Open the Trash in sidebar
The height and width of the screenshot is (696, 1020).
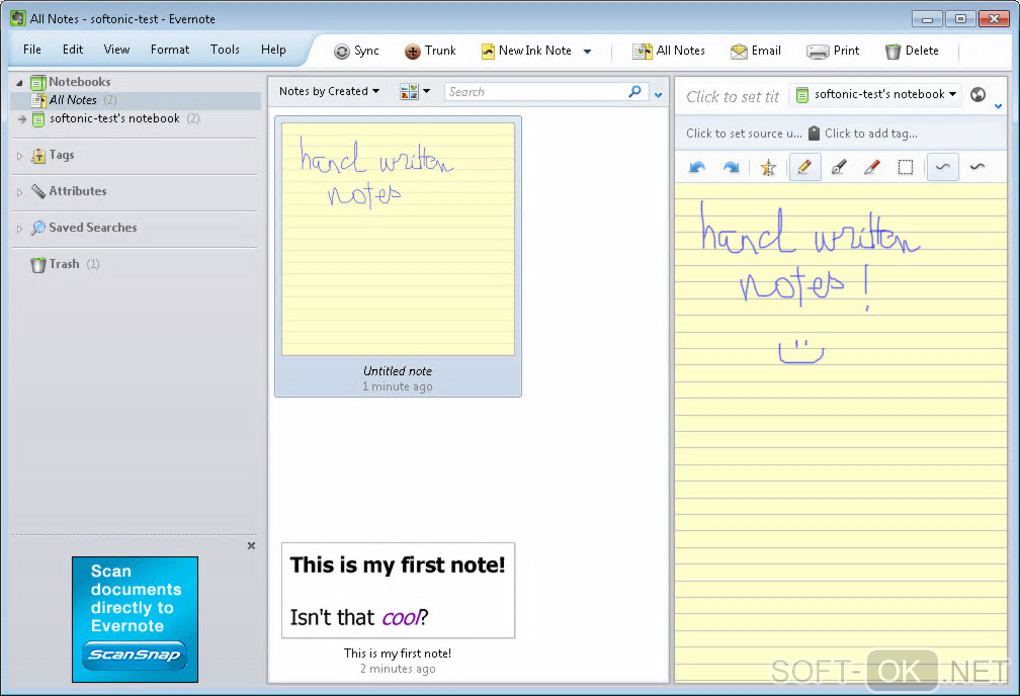(x=64, y=264)
